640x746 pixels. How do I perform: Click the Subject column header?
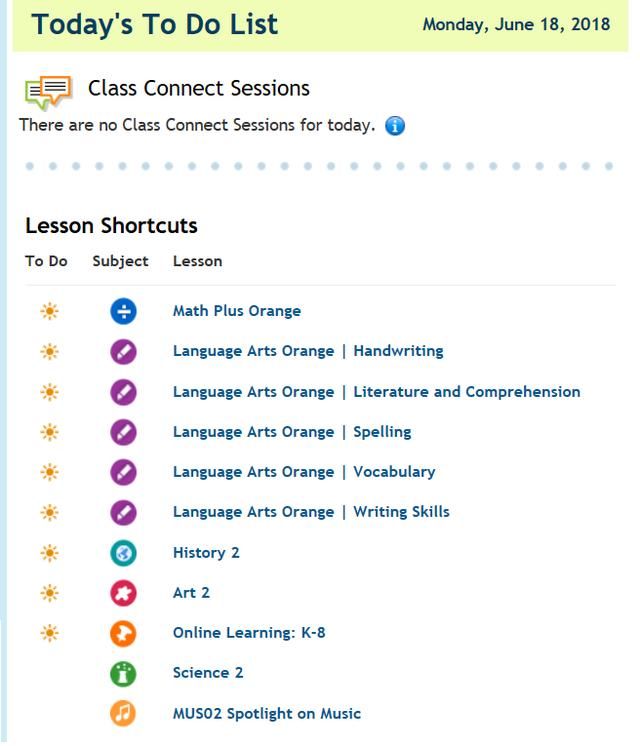coord(120,261)
